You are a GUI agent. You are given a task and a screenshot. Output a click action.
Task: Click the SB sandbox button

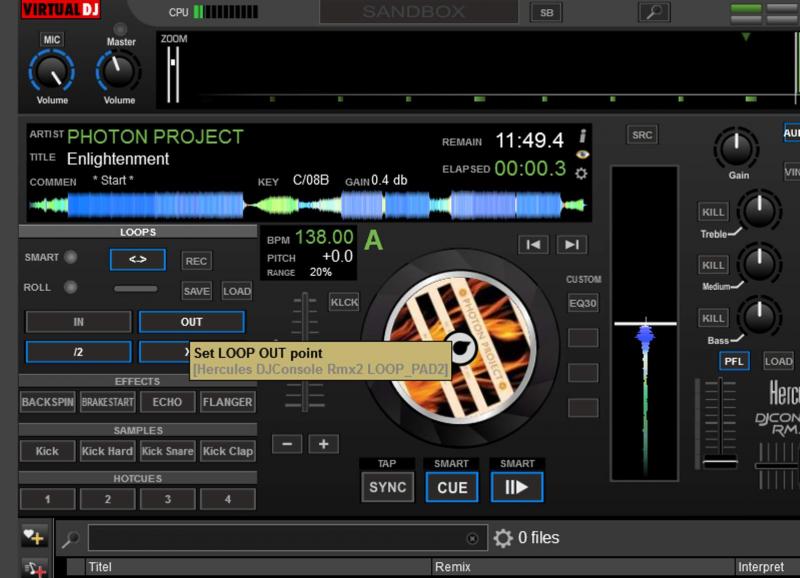[546, 12]
